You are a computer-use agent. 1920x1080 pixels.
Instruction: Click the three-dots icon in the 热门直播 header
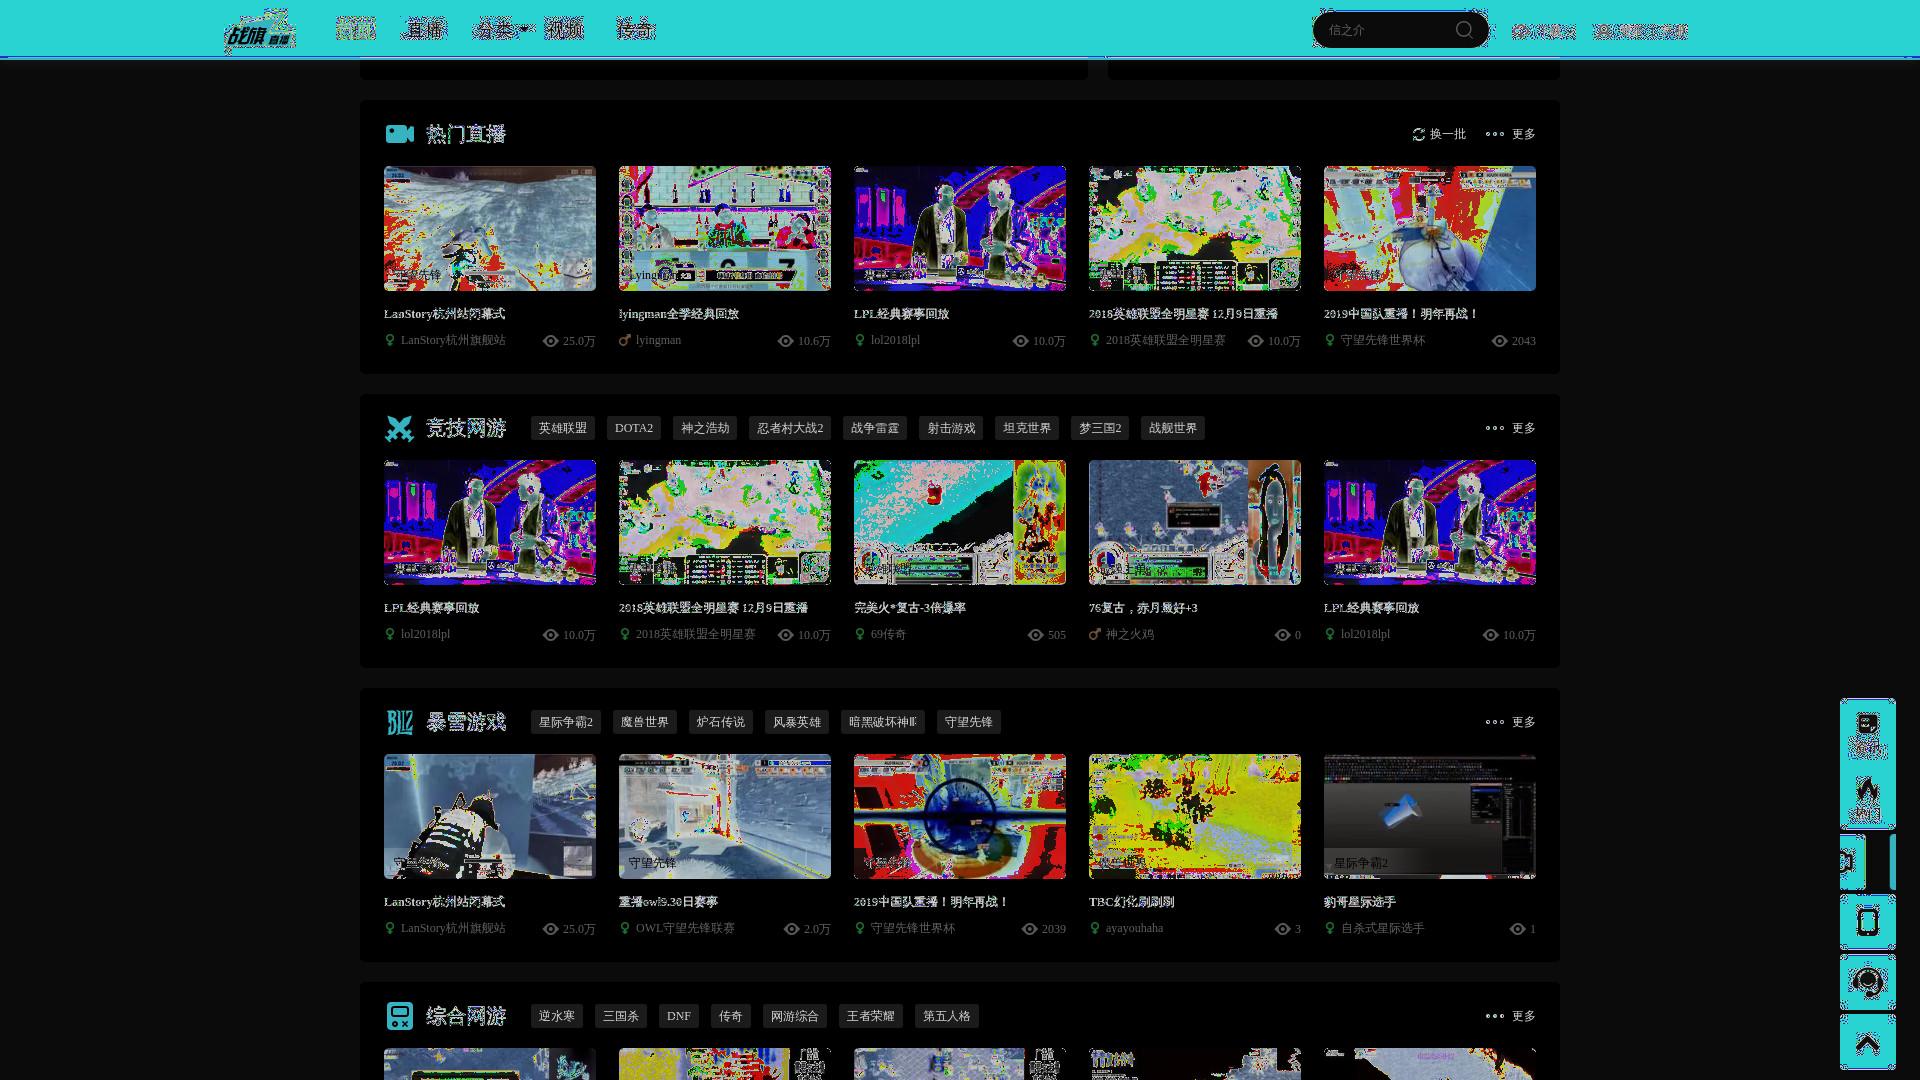click(x=1494, y=134)
